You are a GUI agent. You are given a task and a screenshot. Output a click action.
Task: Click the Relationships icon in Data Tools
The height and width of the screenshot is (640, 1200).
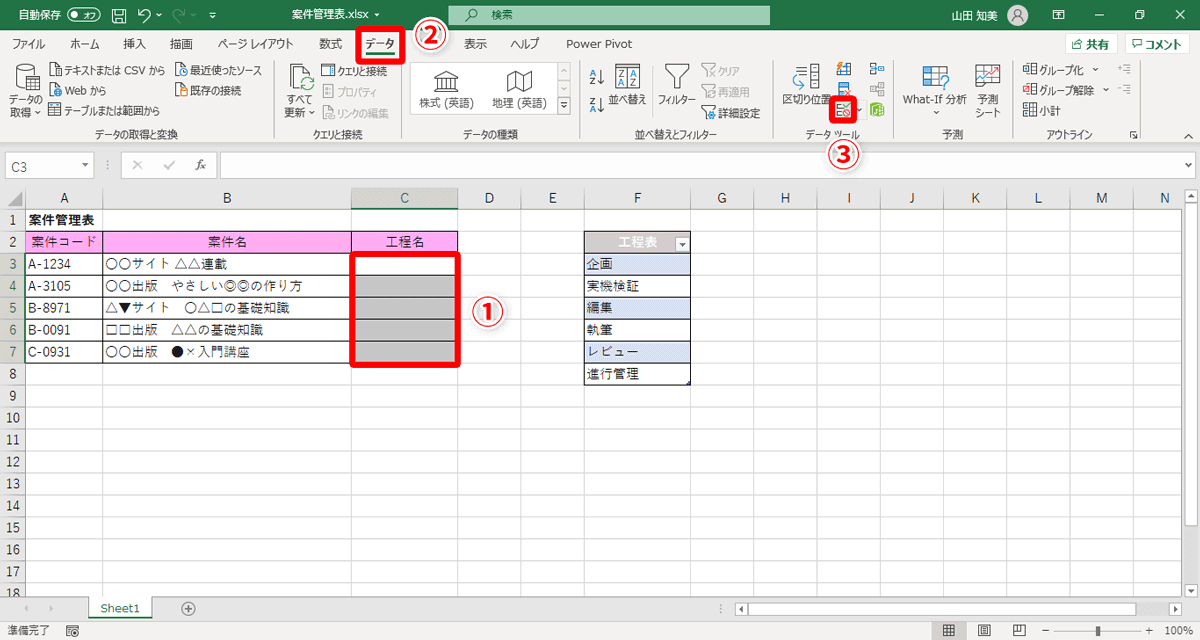[x=877, y=89]
